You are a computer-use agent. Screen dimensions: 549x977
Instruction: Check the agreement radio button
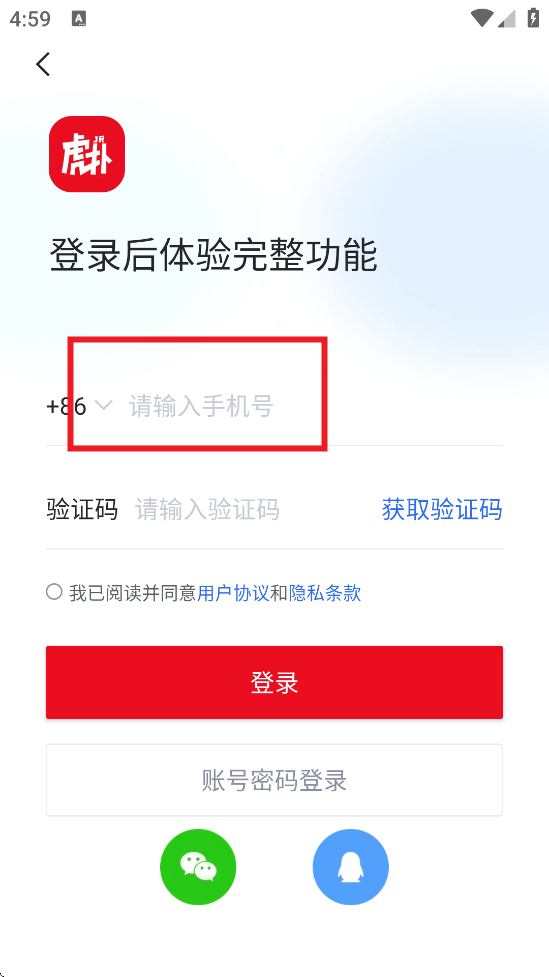54,592
